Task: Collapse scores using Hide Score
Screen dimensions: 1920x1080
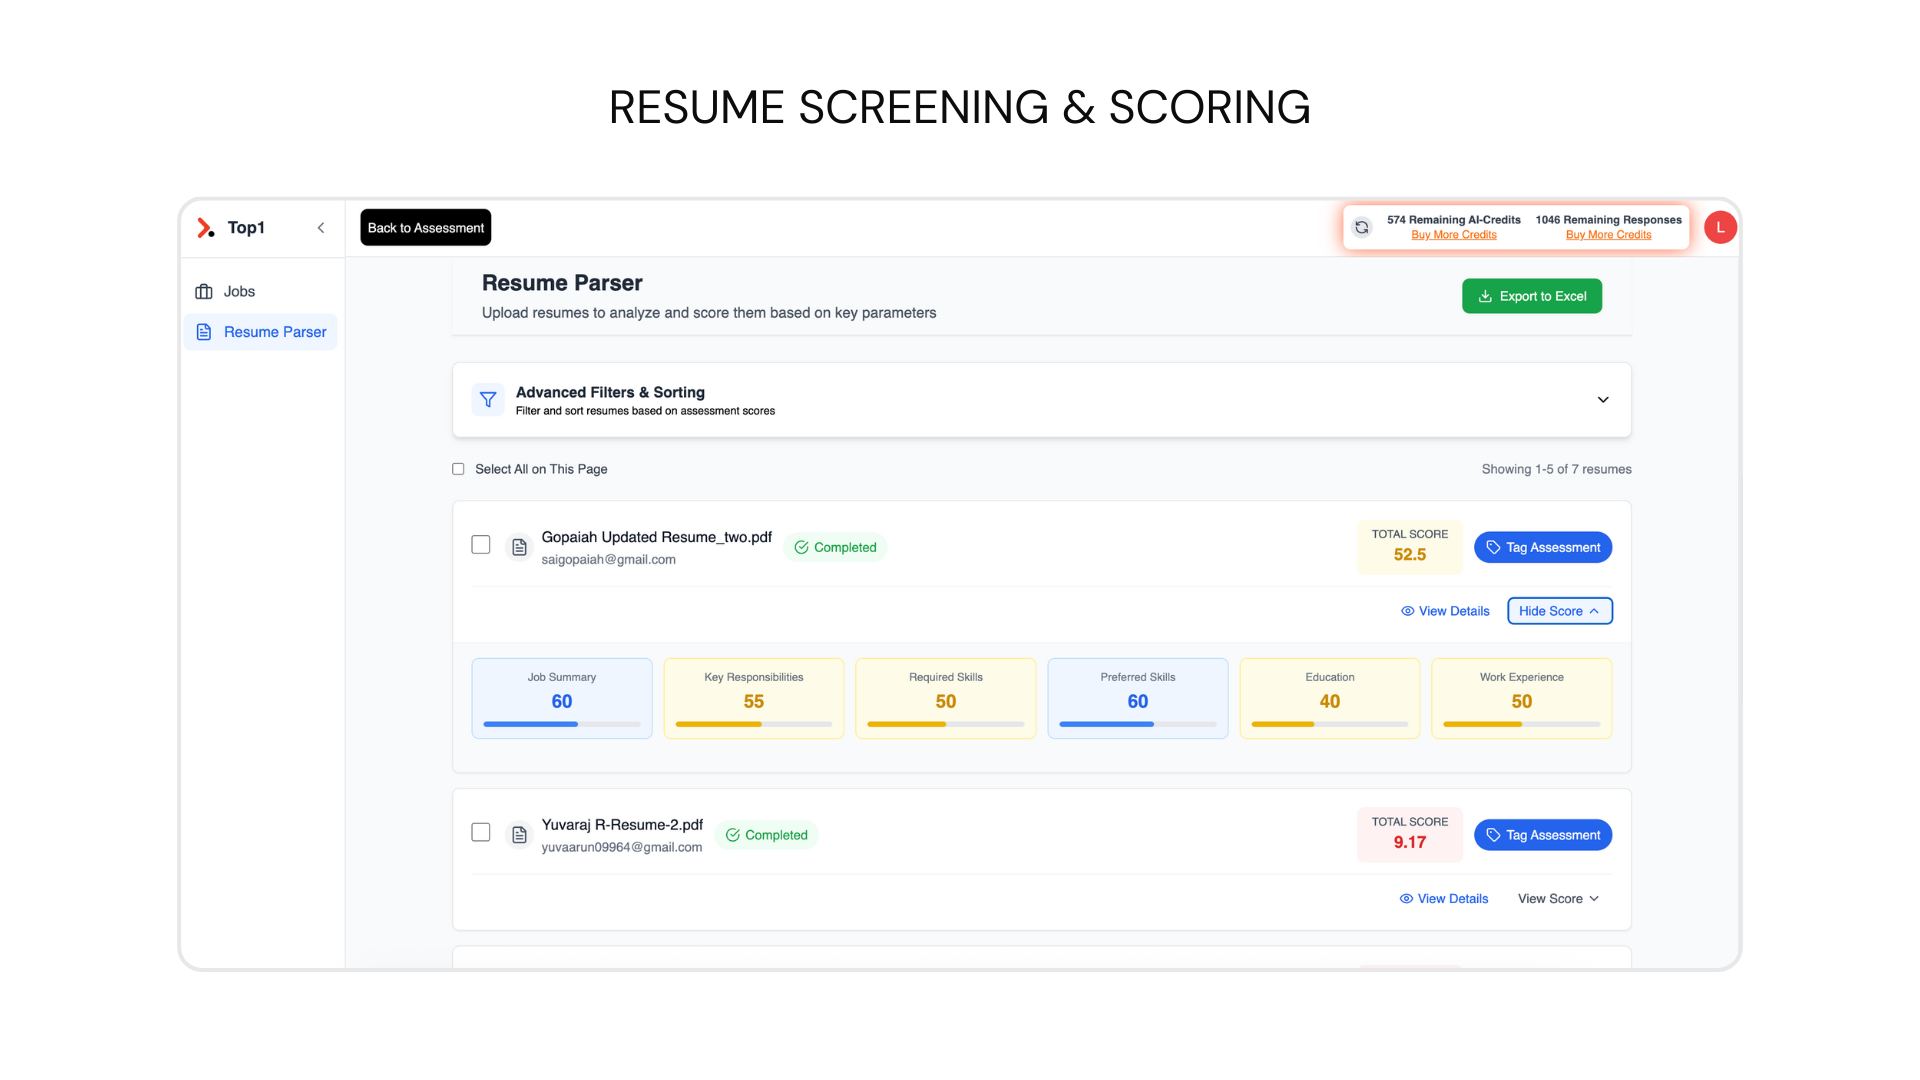Action: pos(1559,611)
